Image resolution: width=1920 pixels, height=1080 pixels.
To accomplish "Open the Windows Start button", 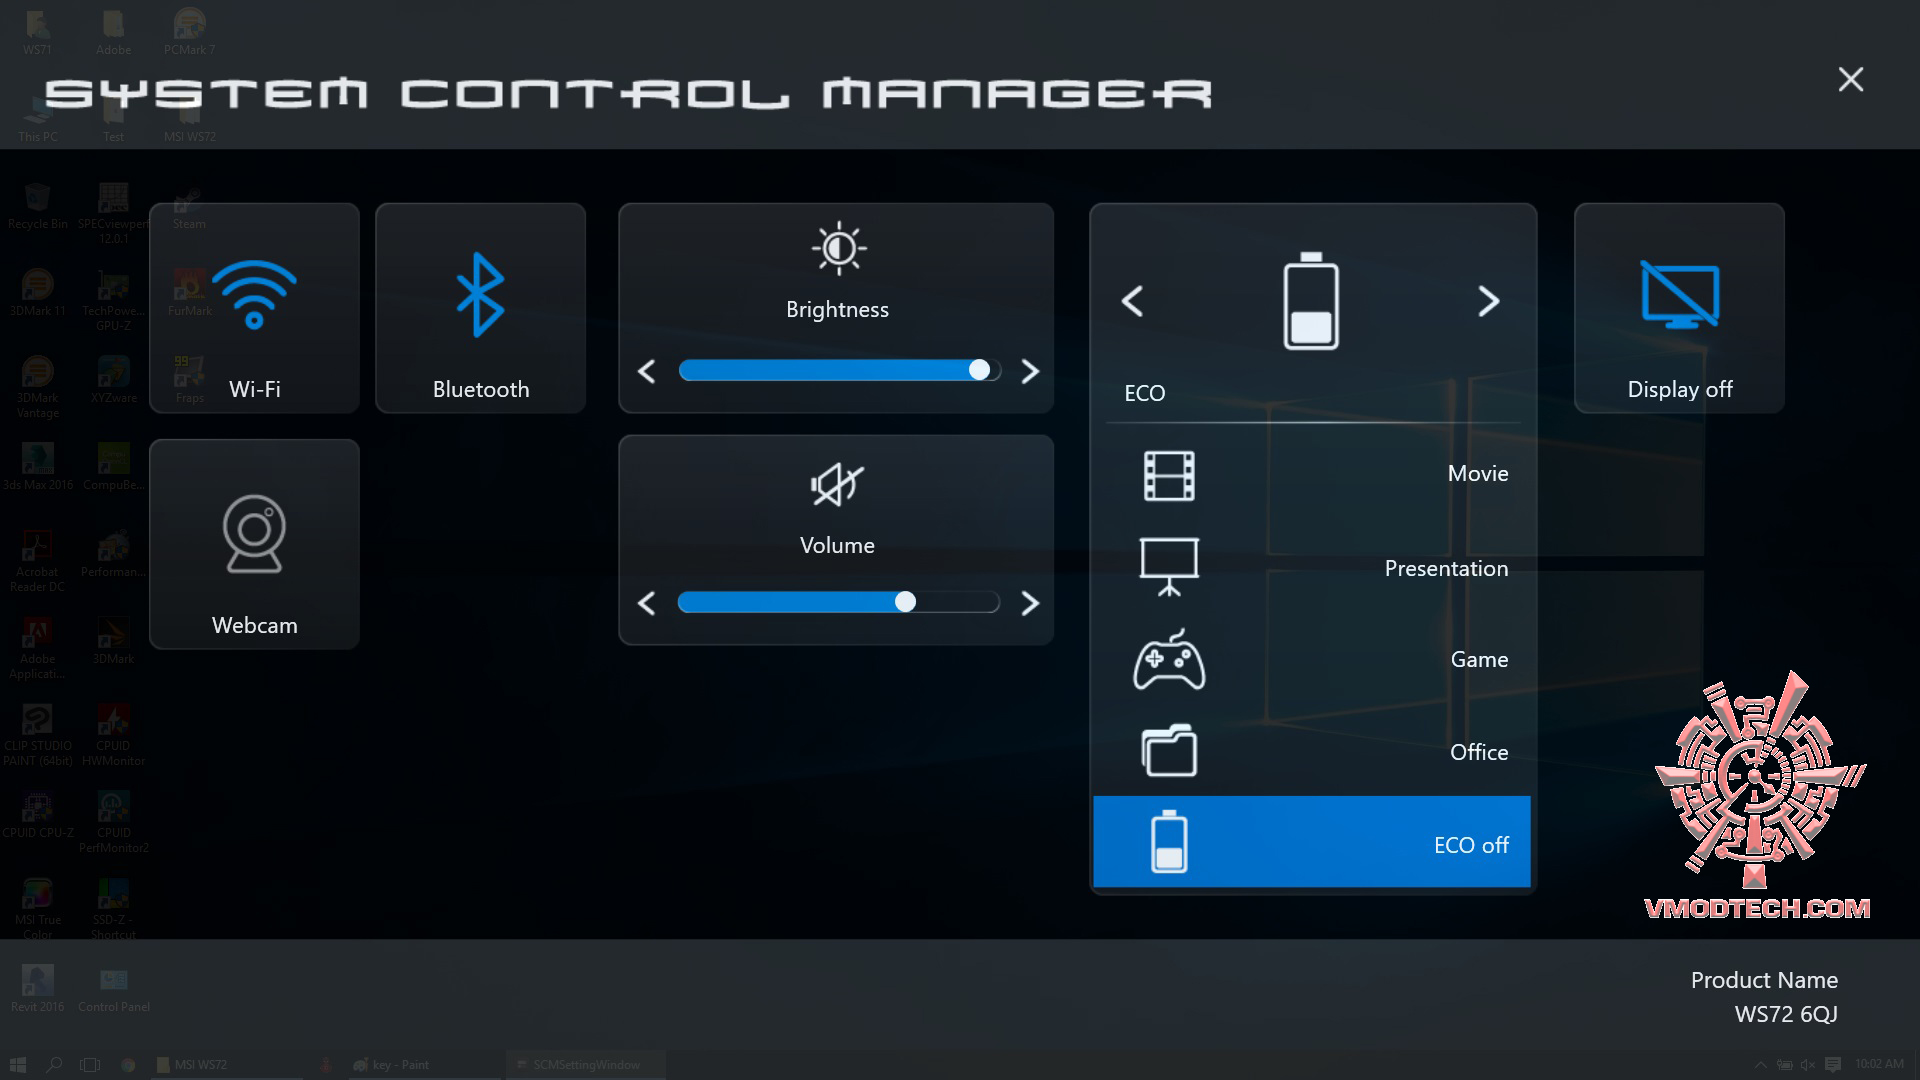I will point(17,1065).
